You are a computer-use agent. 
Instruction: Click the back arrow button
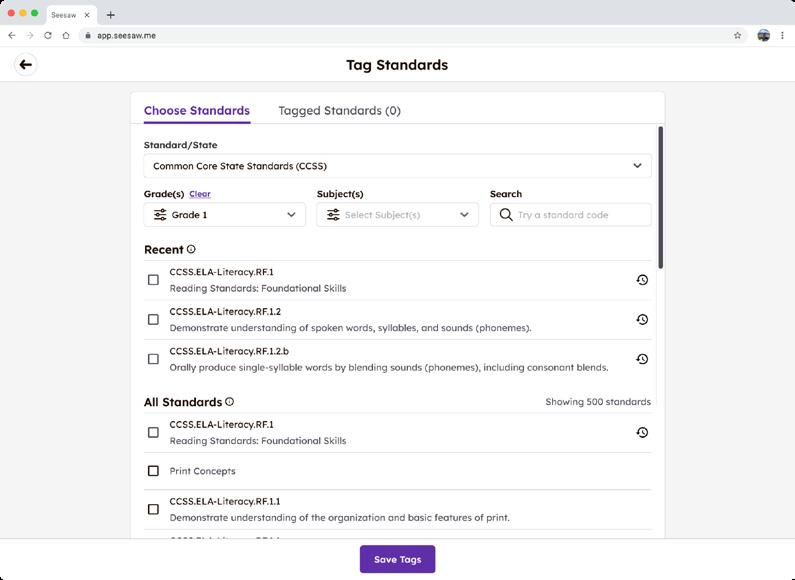tap(26, 65)
